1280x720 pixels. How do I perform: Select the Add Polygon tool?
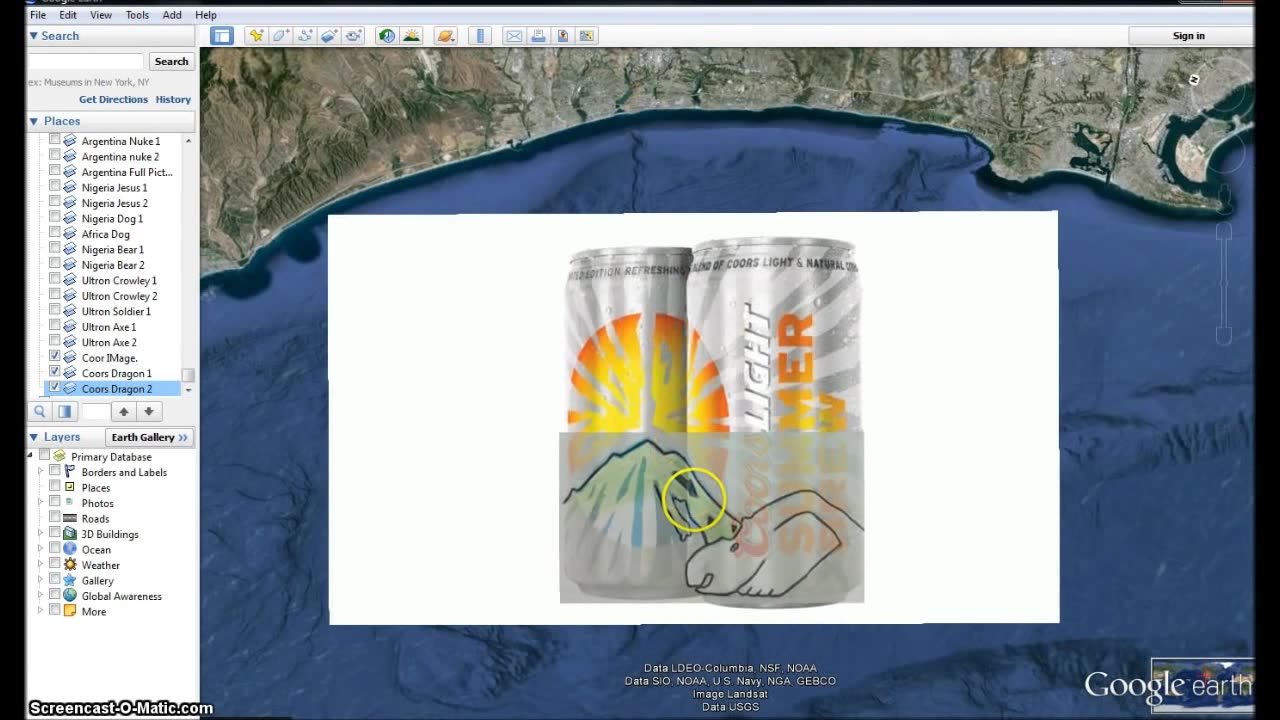click(x=281, y=36)
